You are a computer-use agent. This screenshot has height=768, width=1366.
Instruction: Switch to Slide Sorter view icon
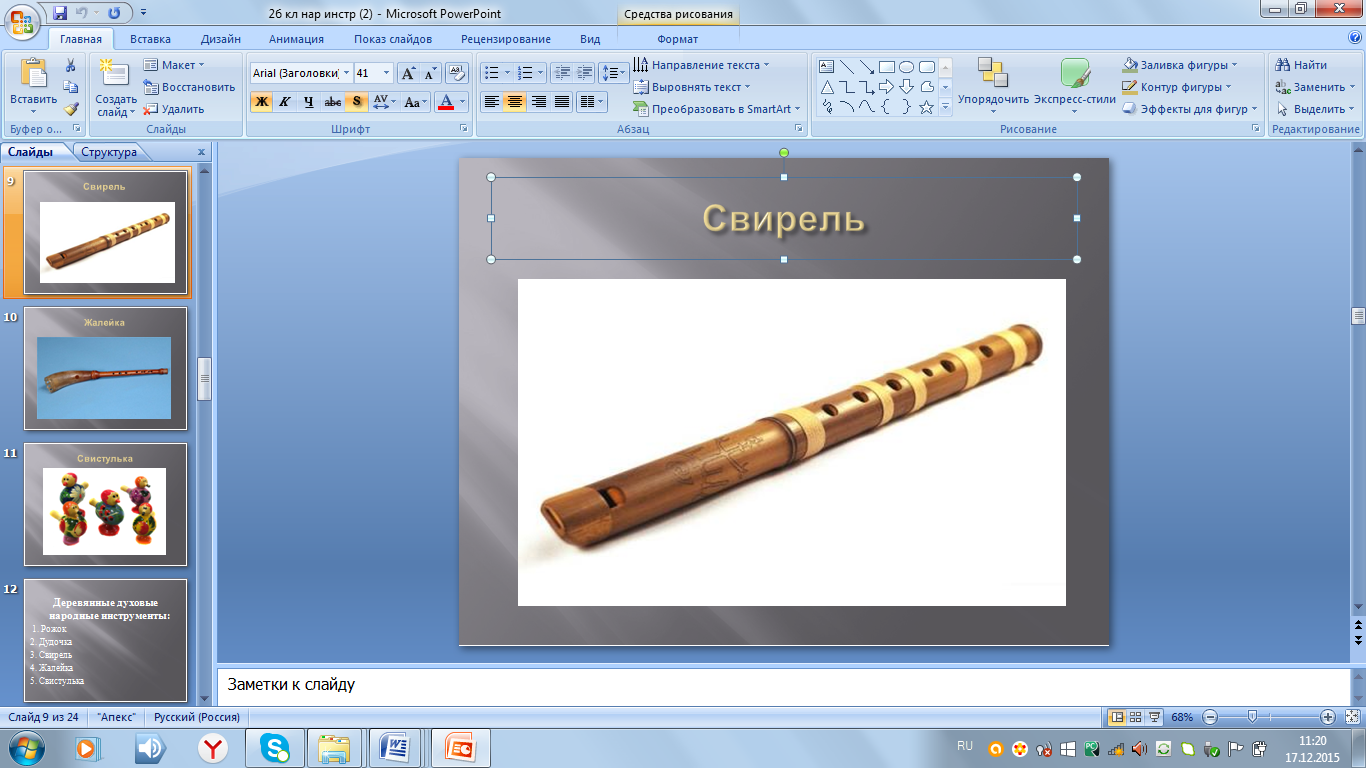click(1136, 717)
